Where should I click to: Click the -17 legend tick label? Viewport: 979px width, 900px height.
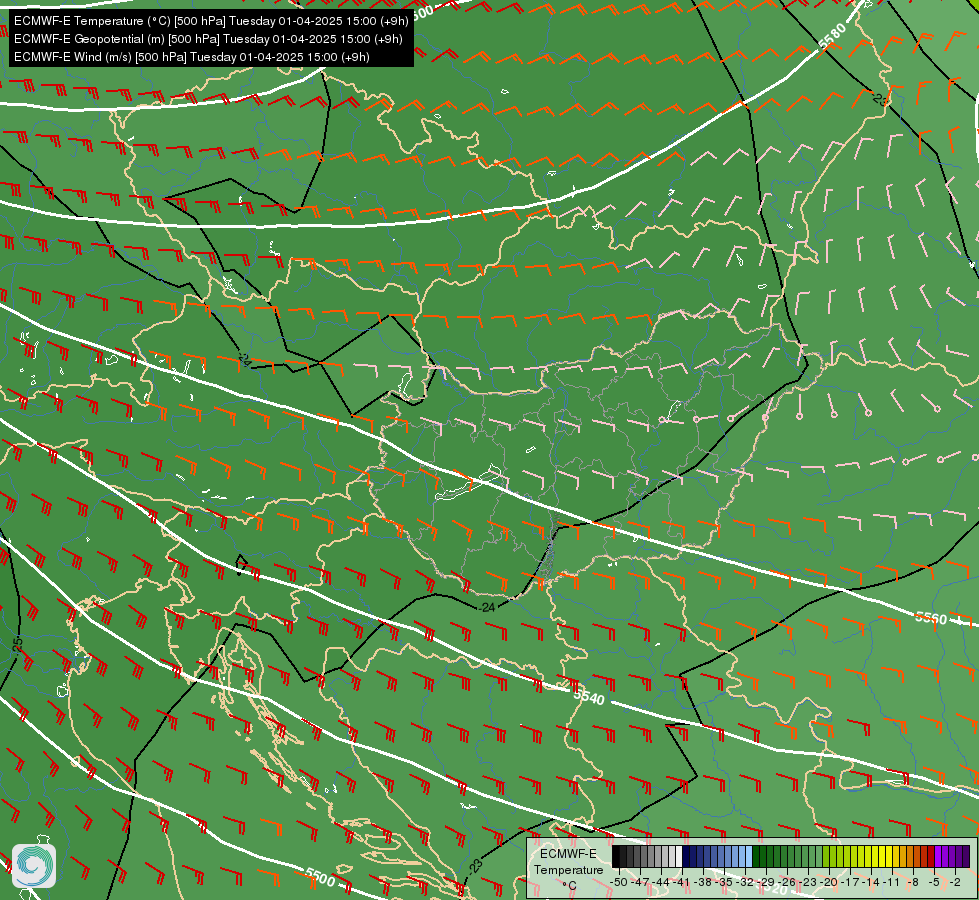(850, 882)
